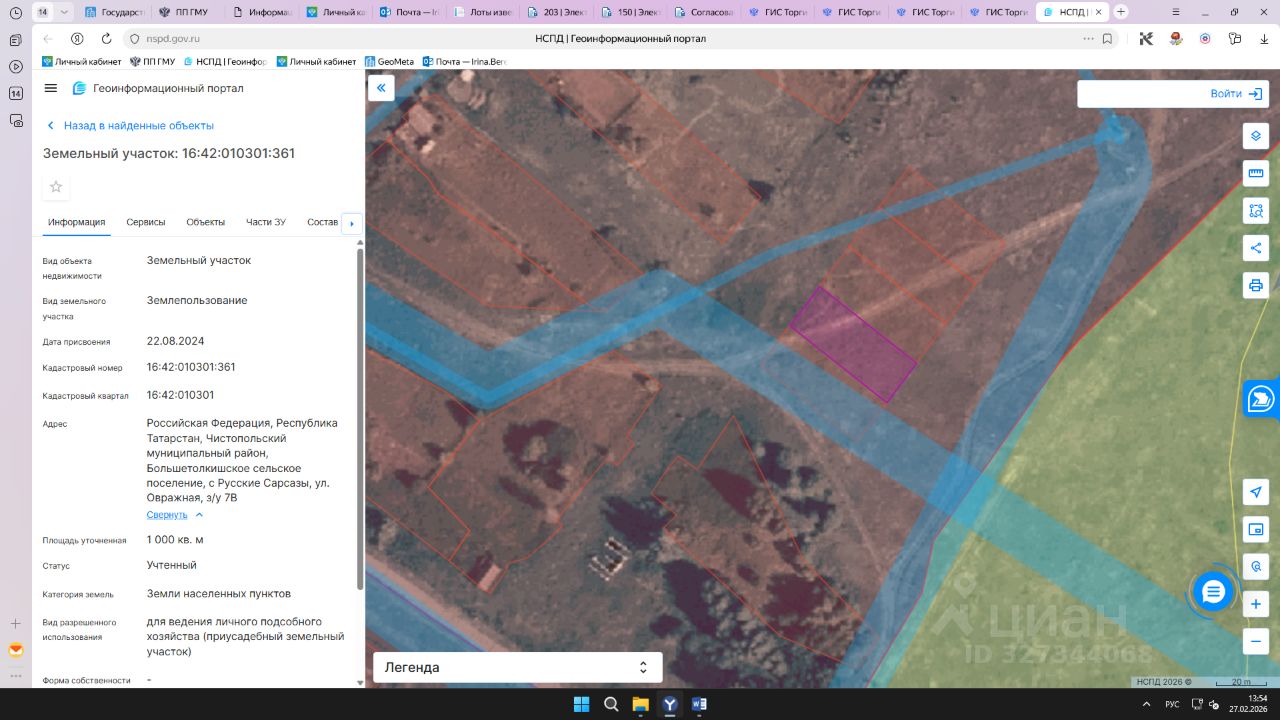Click the area value 1 000 кв. м
This screenshot has width=1280, height=720.
(x=175, y=540)
